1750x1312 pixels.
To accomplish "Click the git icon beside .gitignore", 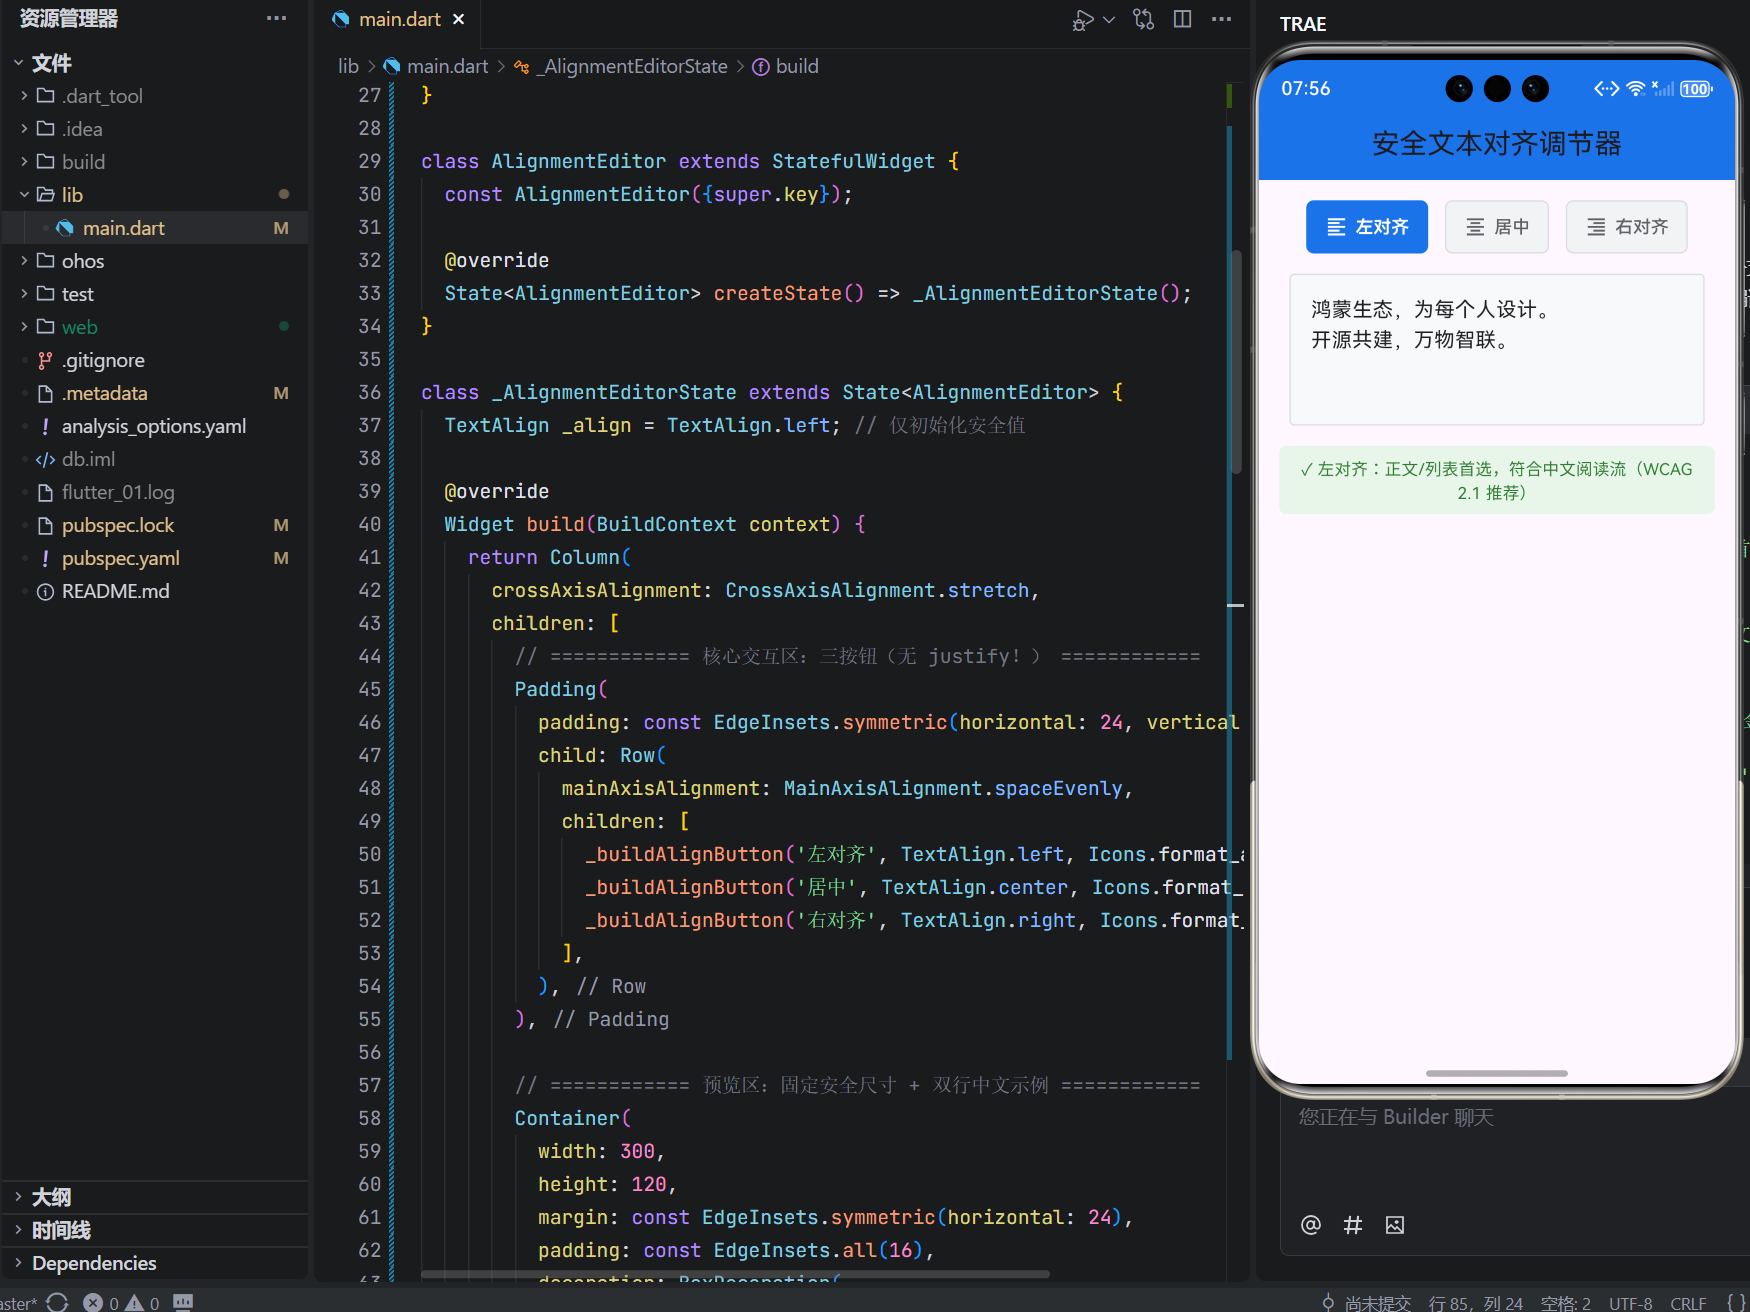I will point(45,360).
